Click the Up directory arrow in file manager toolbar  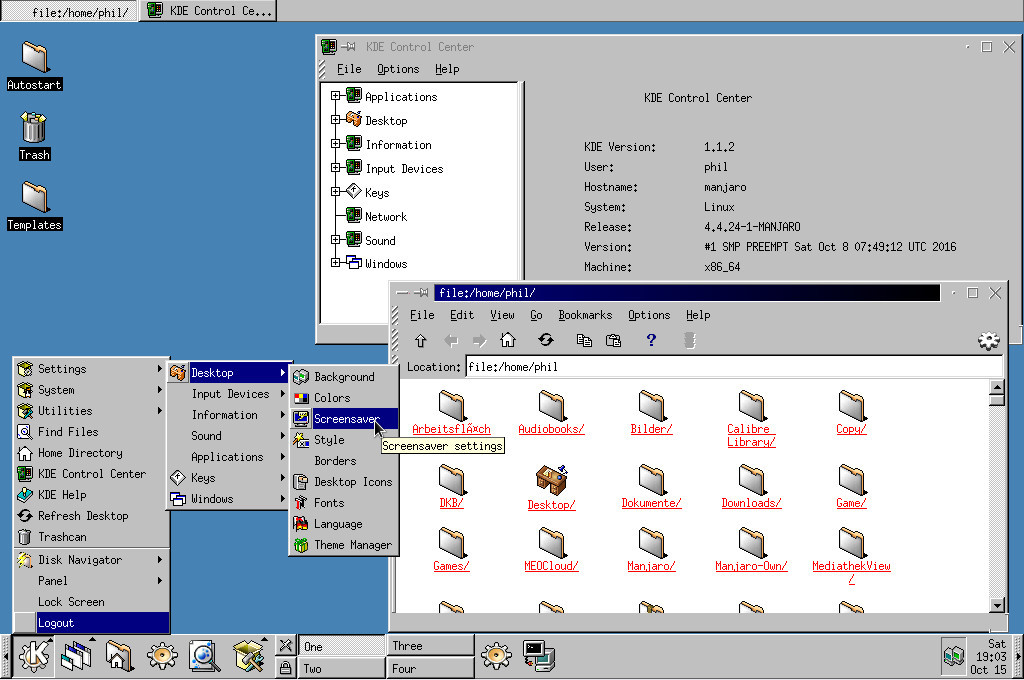[x=421, y=340]
